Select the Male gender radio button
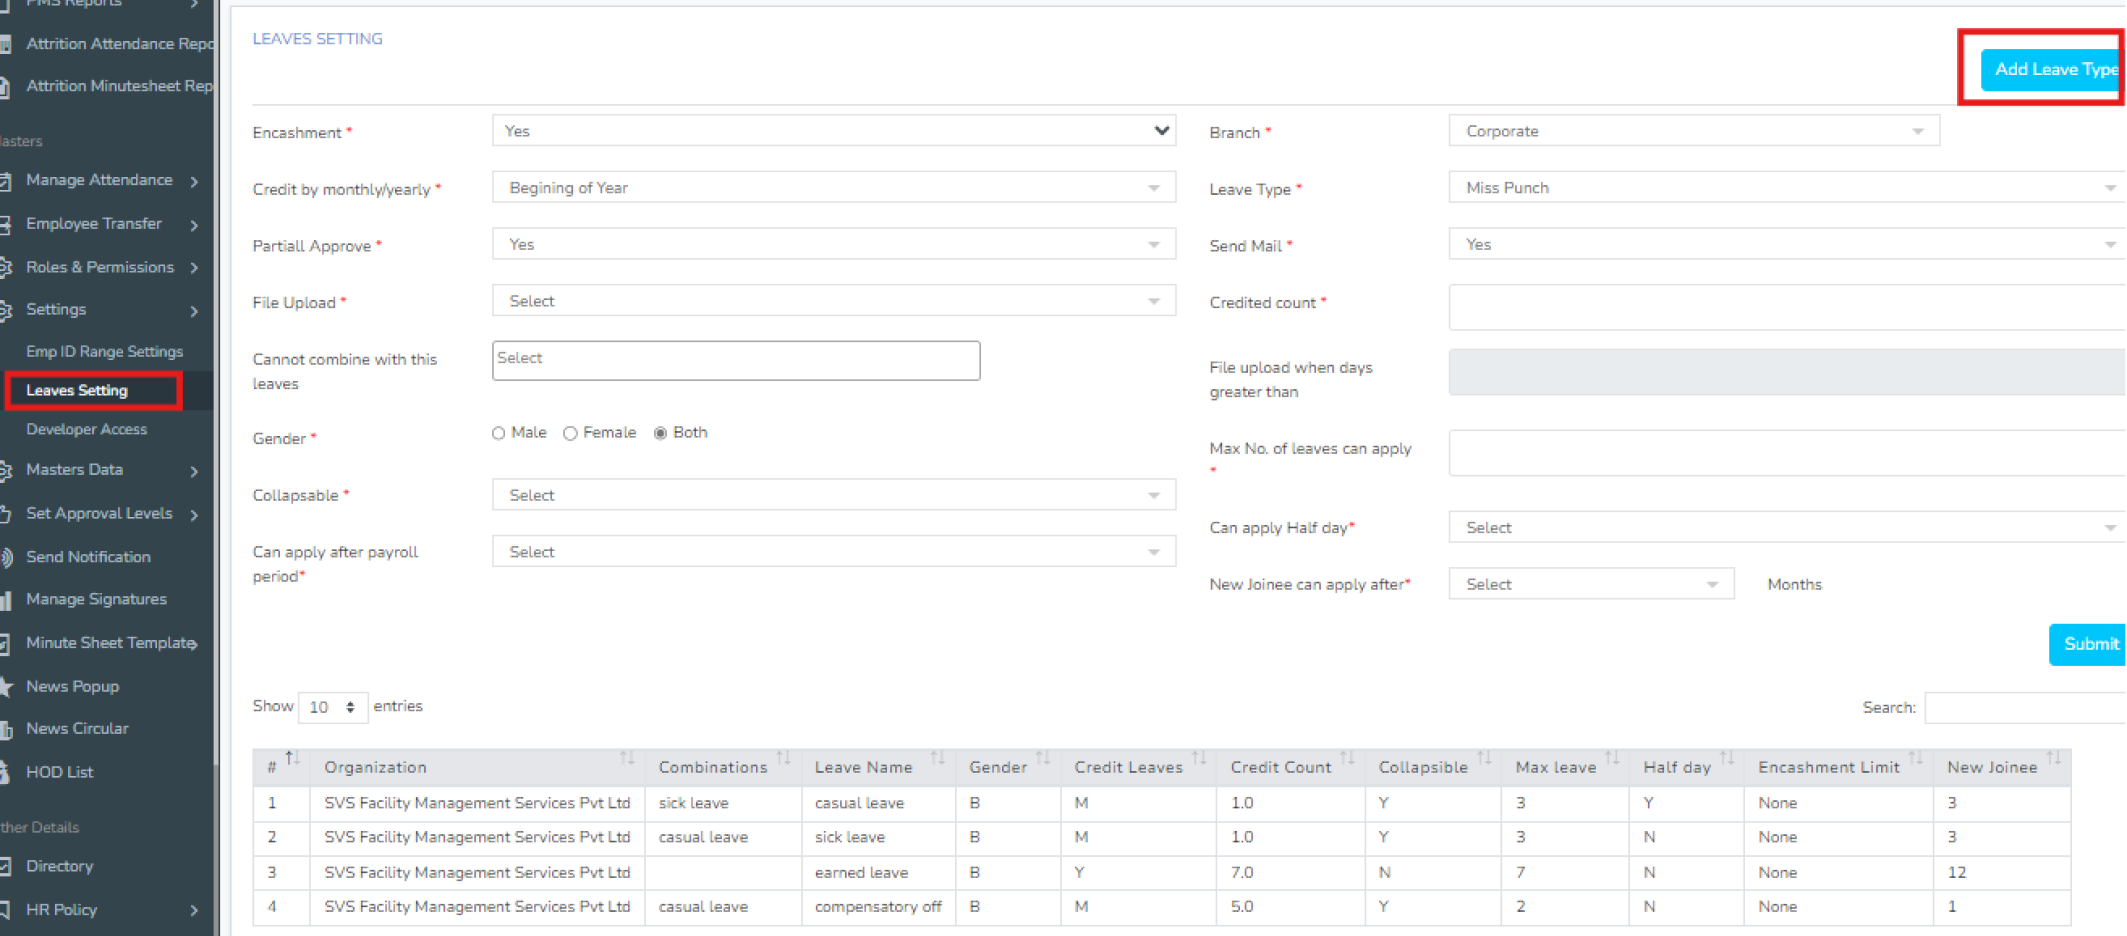The image size is (2127, 936). click(498, 433)
